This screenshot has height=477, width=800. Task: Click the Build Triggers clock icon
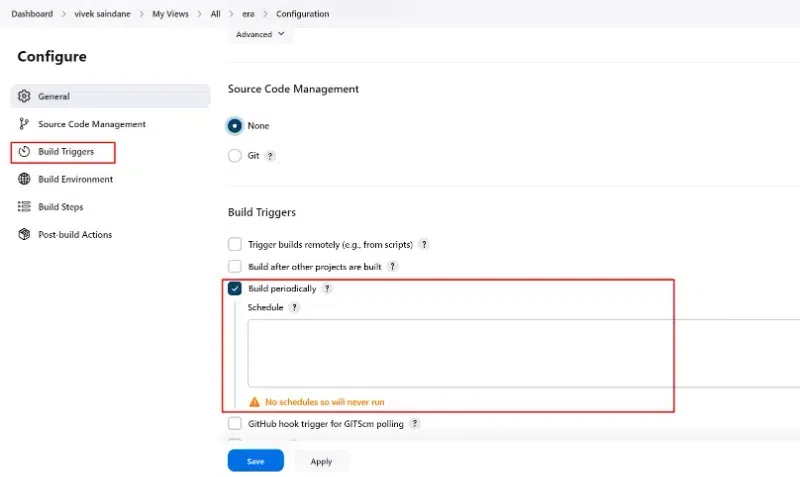(x=25, y=152)
